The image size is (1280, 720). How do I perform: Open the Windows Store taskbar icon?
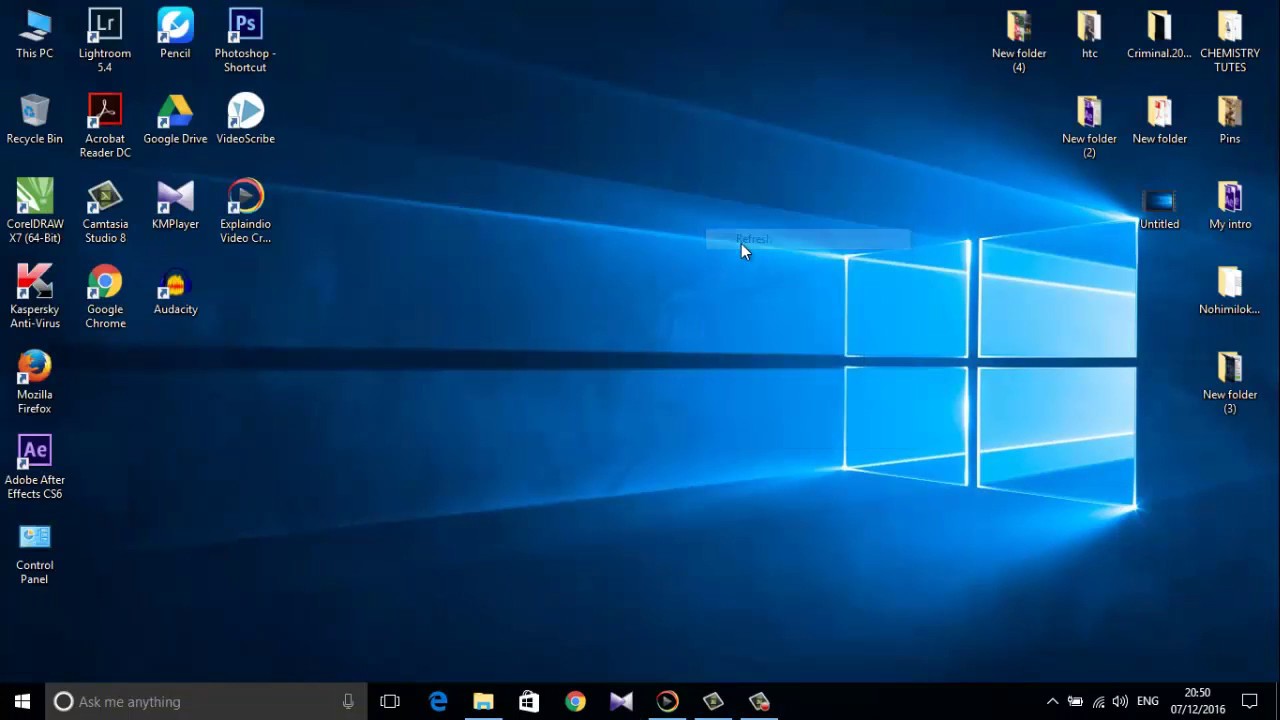(x=529, y=701)
